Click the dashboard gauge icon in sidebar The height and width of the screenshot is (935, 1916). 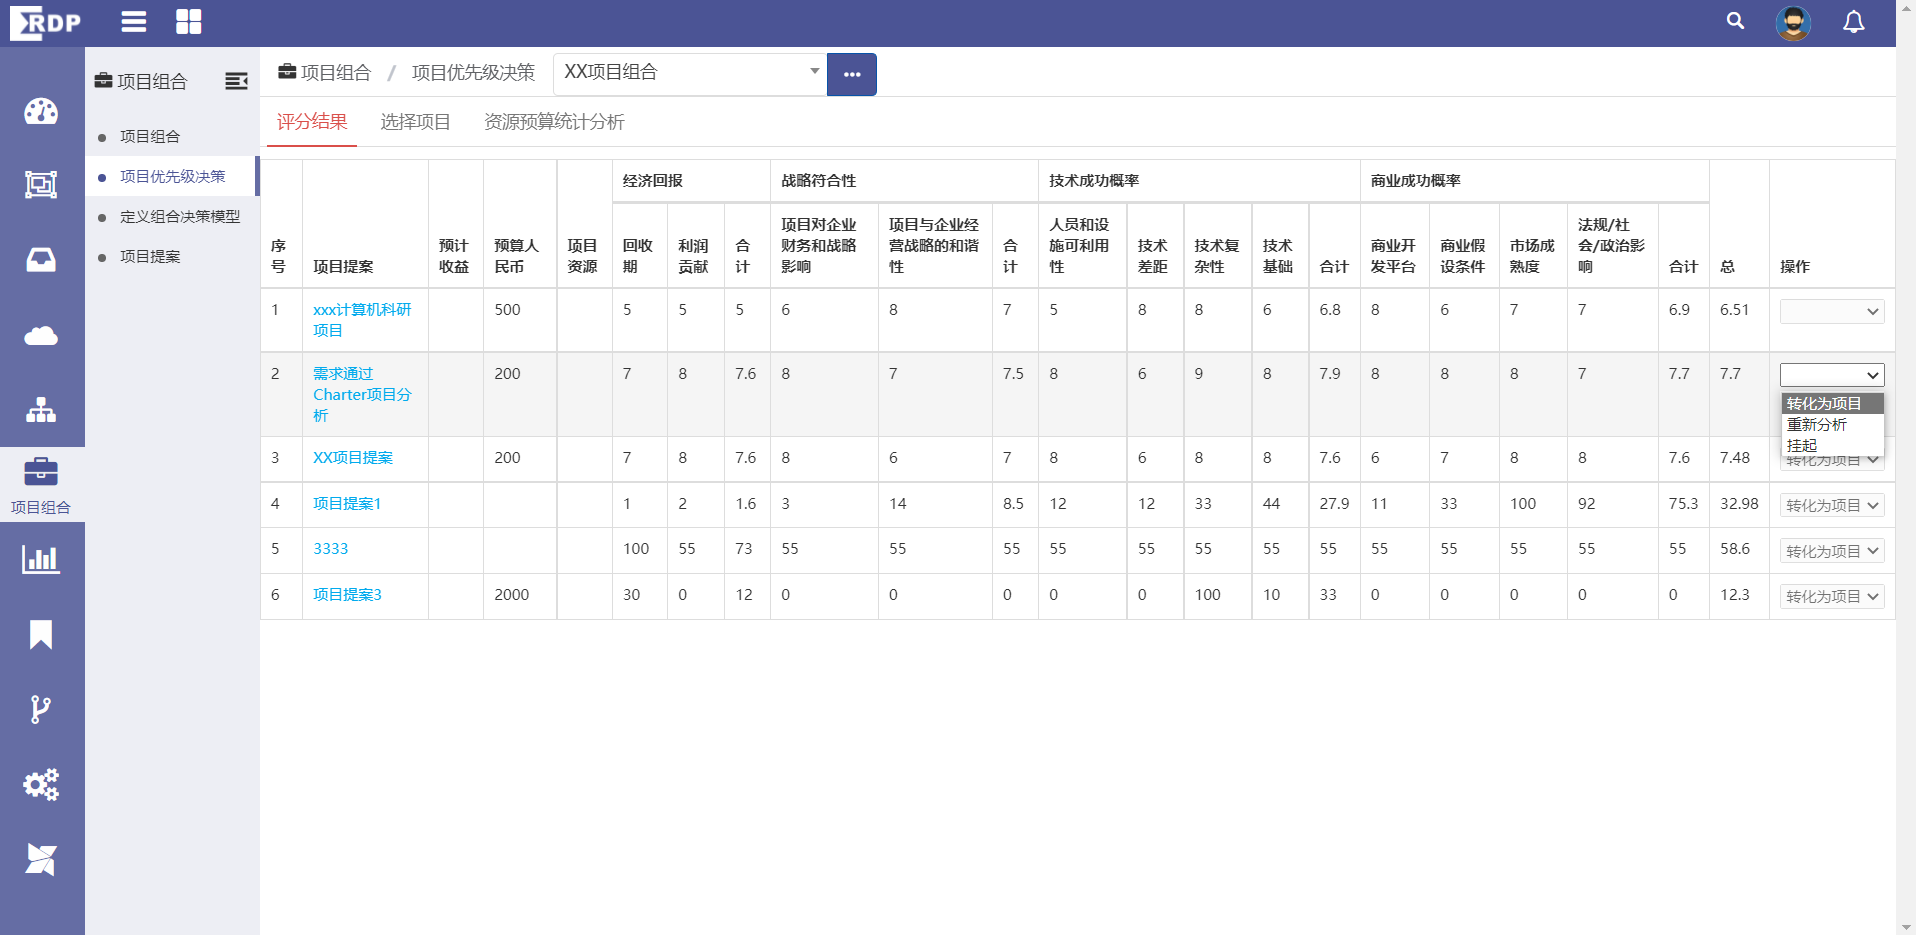[41, 111]
